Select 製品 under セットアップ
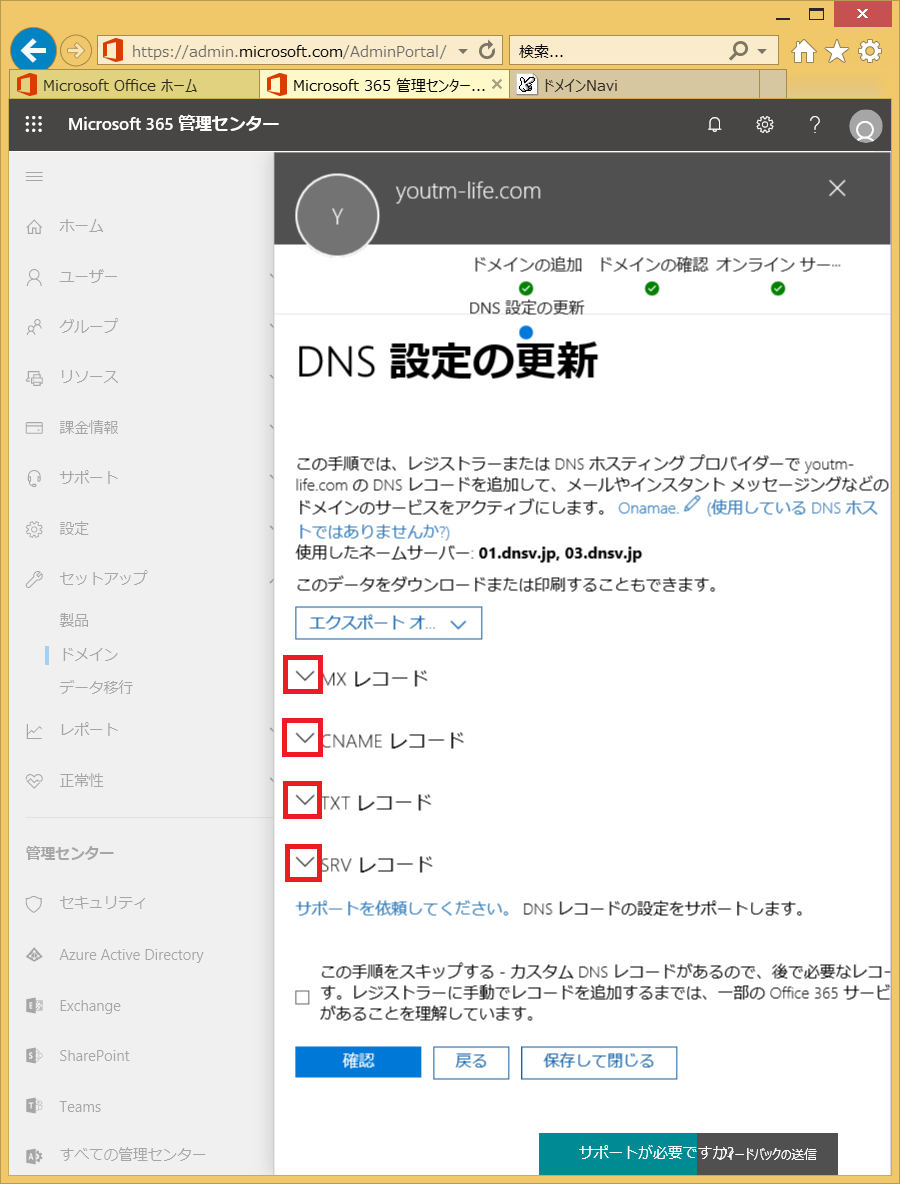Image resolution: width=900 pixels, height=1184 pixels. coord(74,621)
